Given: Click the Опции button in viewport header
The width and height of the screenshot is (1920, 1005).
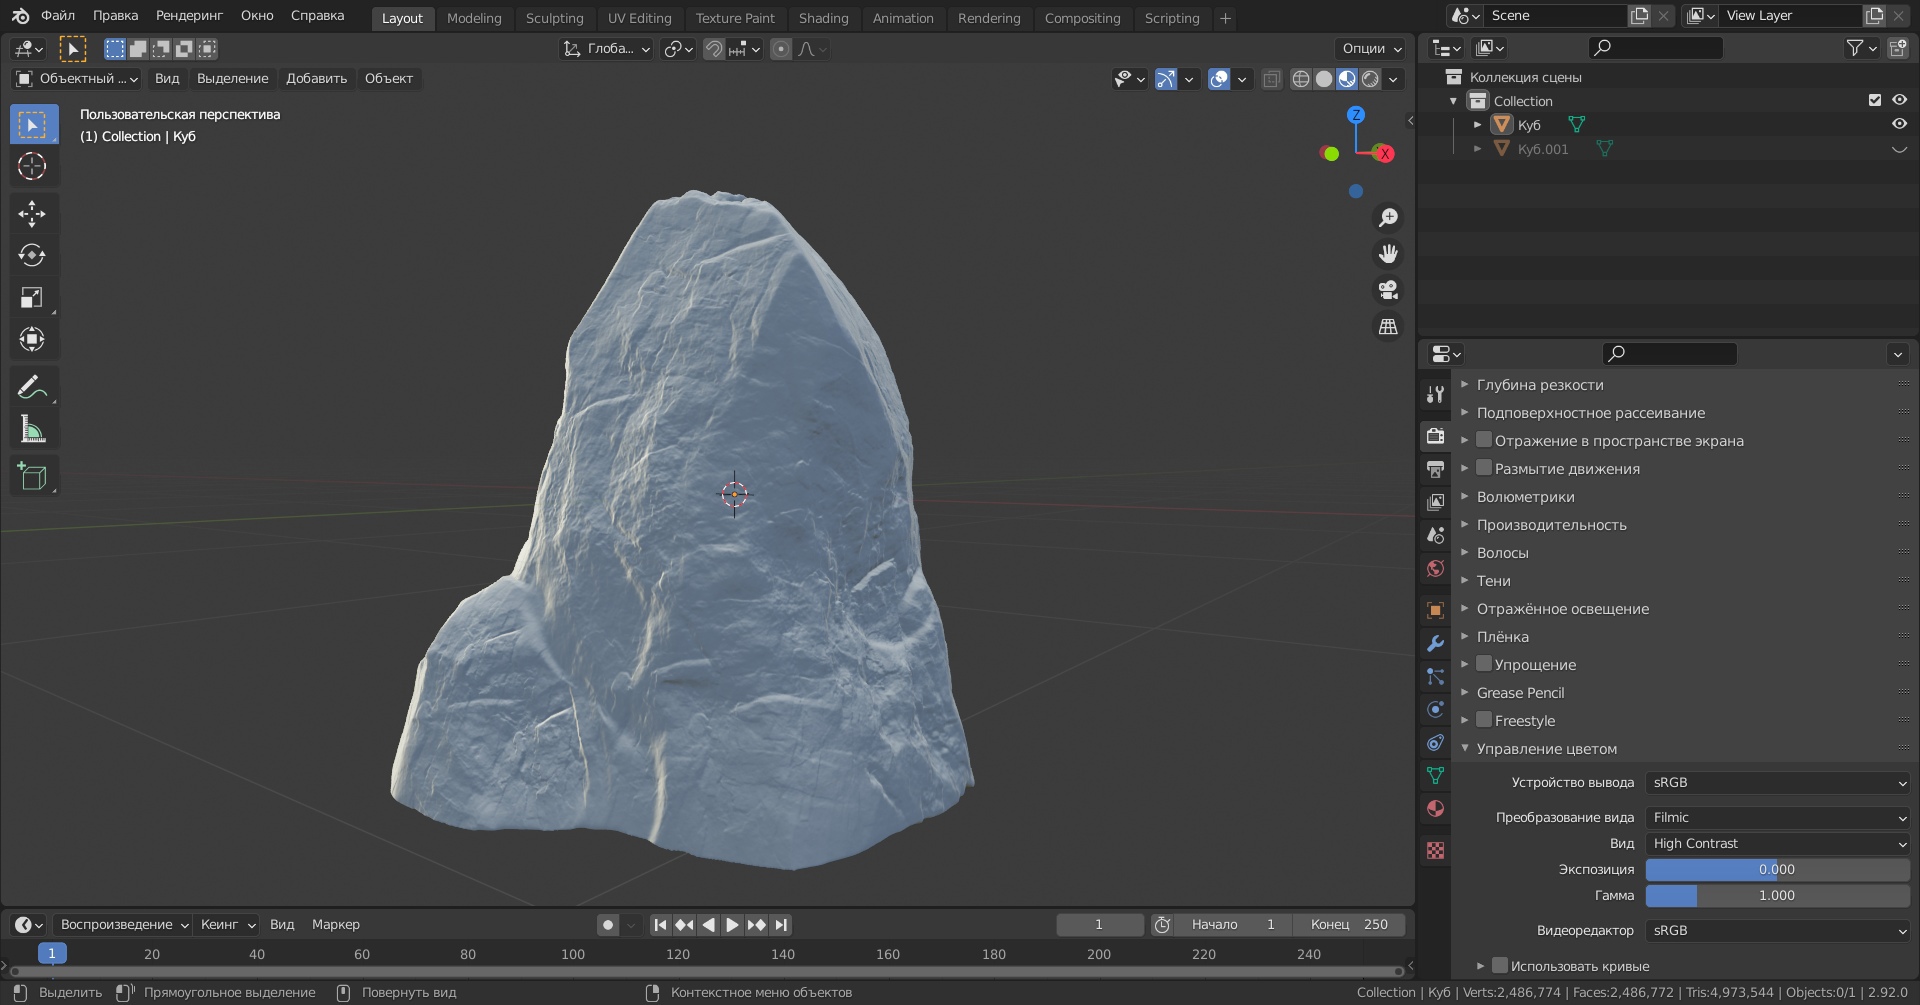Looking at the screenshot, I should 1371,48.
